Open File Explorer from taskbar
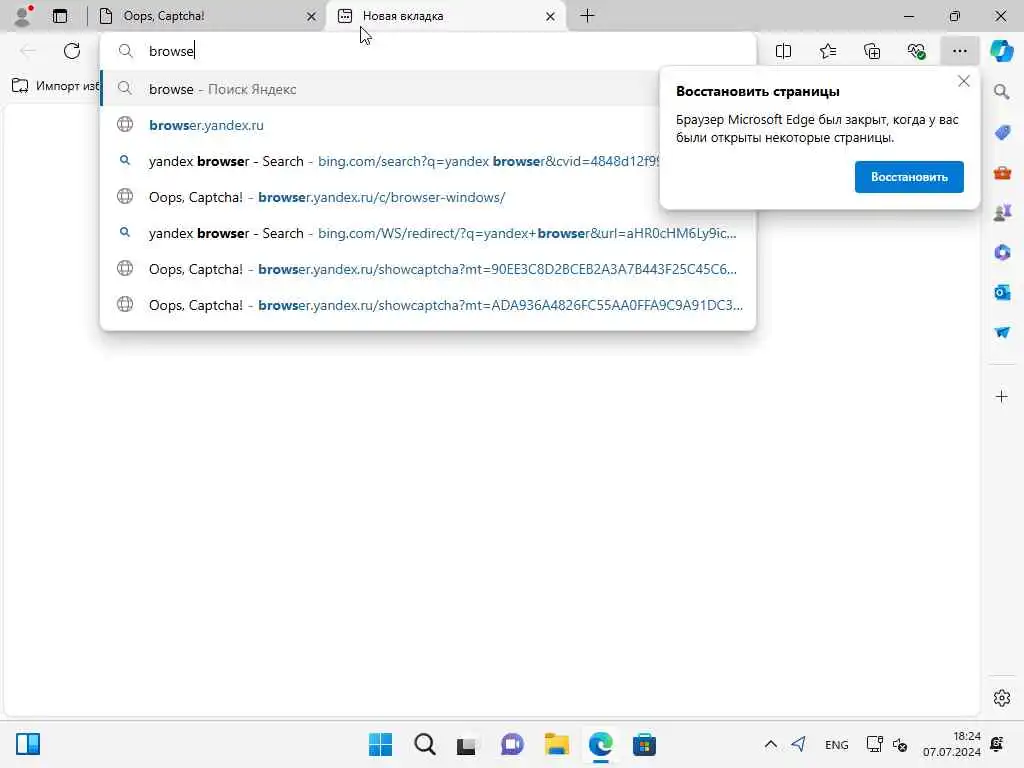This screenshot has height=768, width=1024. coord(556,744)
